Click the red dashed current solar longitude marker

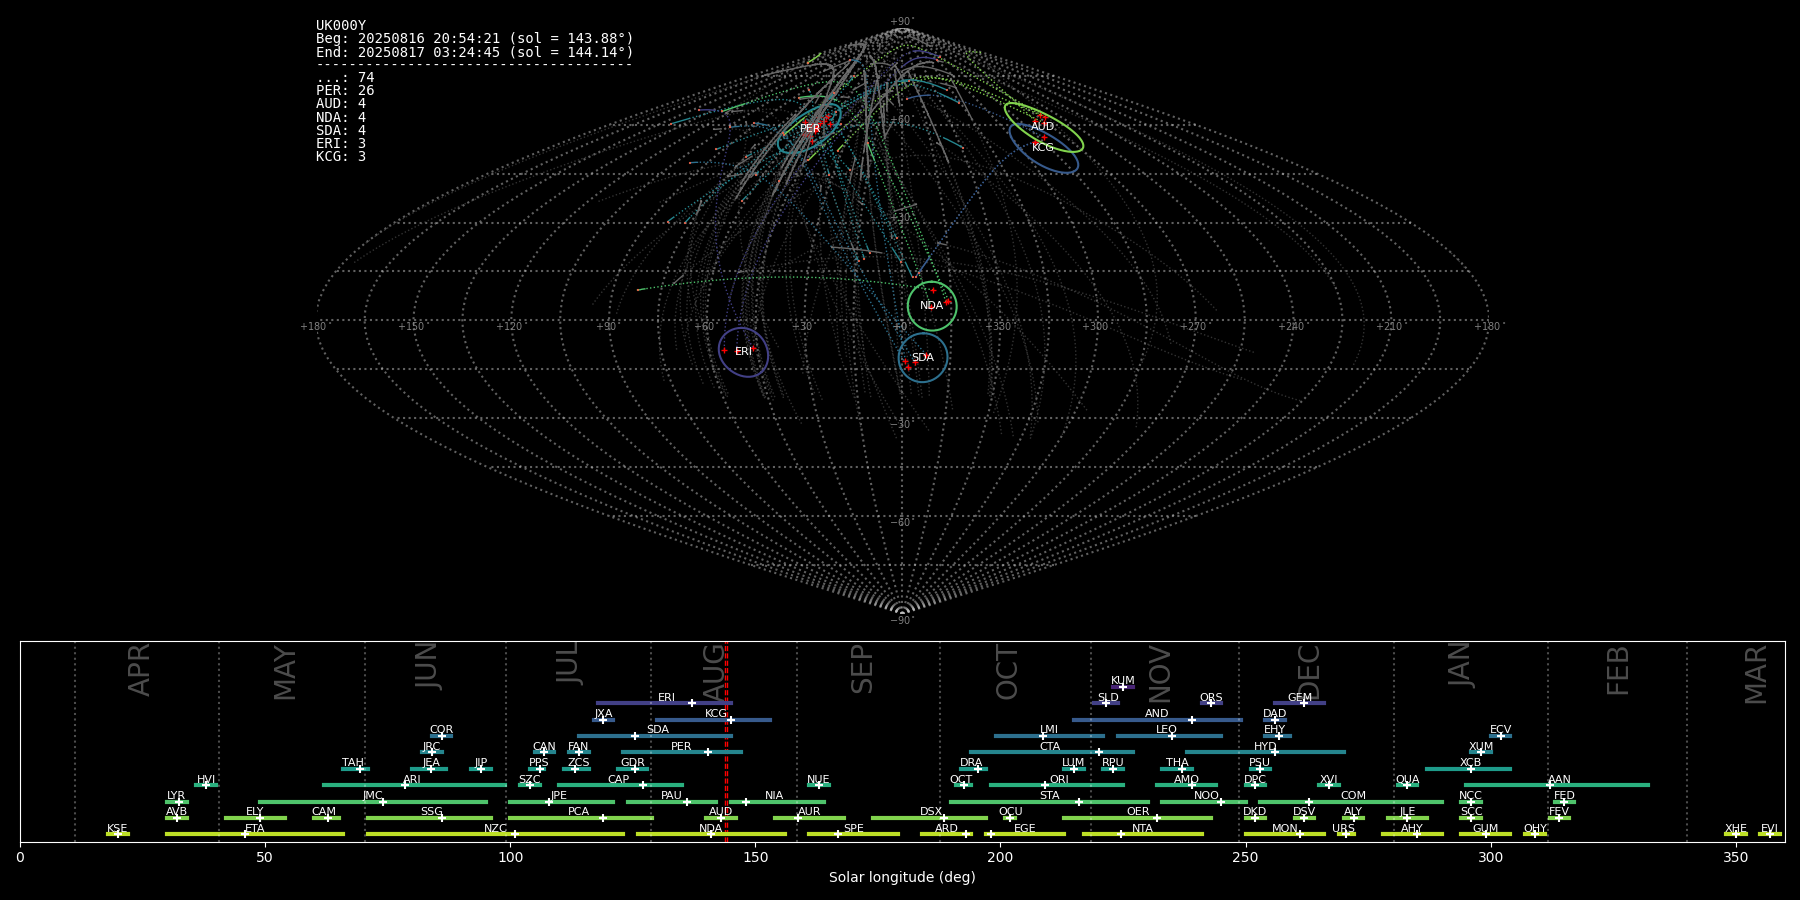click(726, 742)
